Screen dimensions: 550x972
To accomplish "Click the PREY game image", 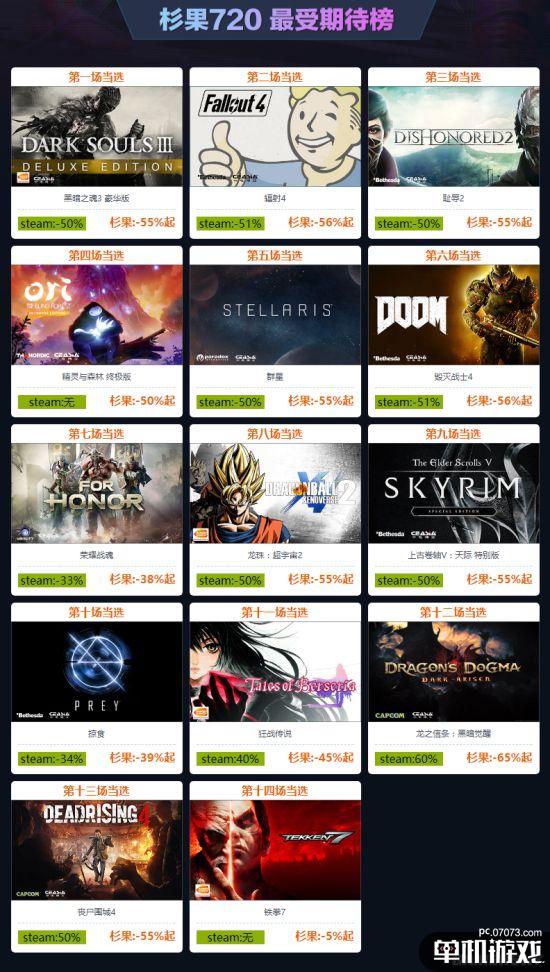I will tap(97, 672).
